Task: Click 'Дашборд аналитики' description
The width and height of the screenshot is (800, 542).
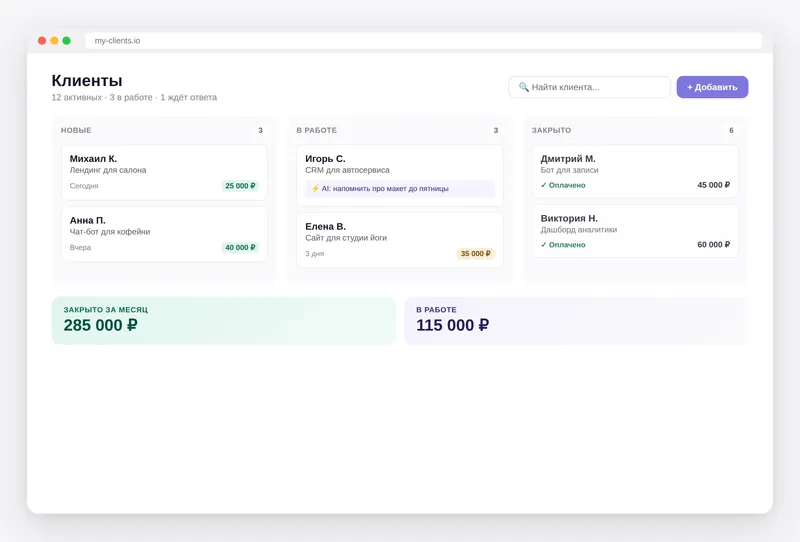Action: coord(579,230)
